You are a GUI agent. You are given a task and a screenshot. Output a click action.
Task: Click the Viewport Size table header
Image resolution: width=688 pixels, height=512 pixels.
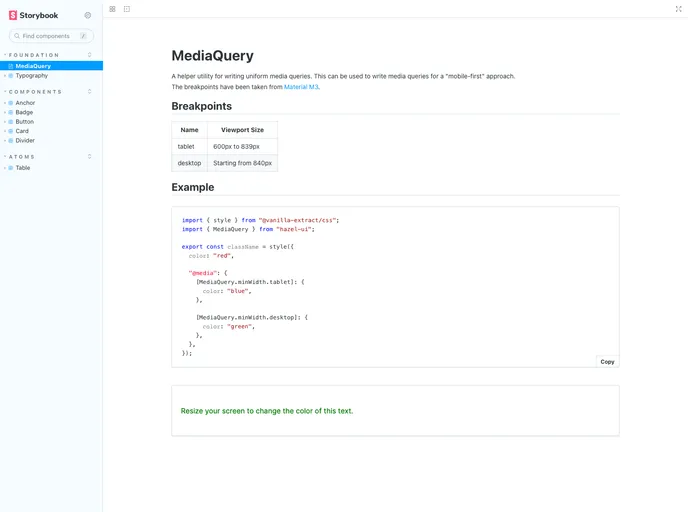(242, 130)
